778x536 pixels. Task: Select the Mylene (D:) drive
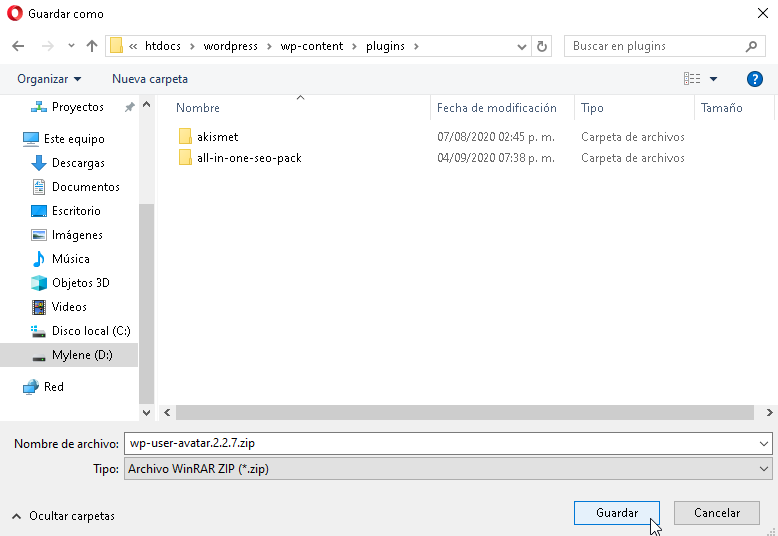(69, 355)
